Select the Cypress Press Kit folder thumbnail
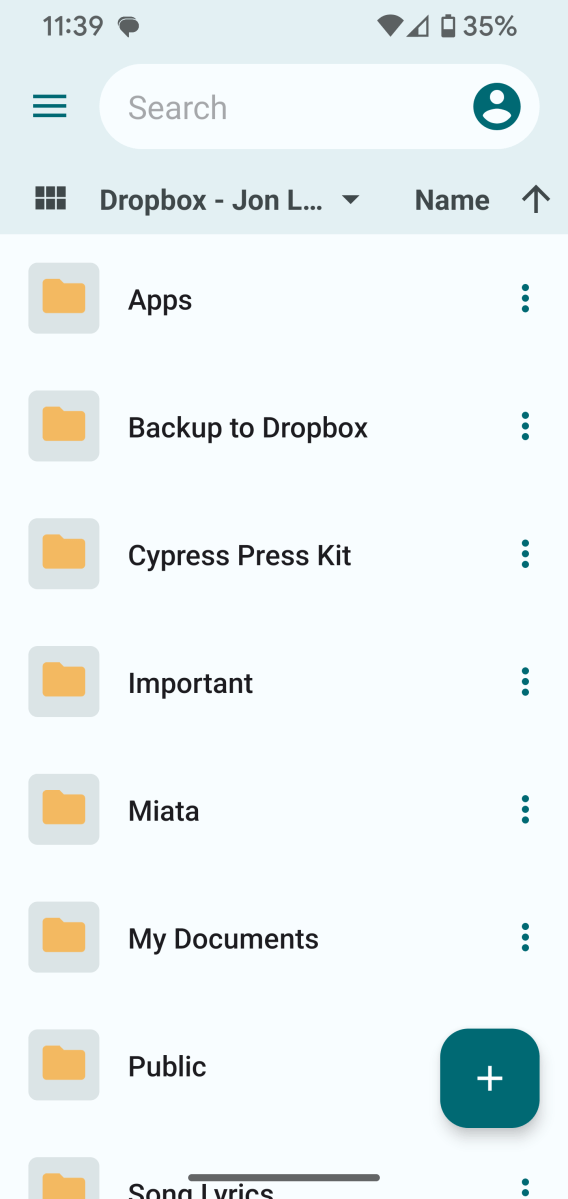 pyautogui.click(x=63, y=554)
